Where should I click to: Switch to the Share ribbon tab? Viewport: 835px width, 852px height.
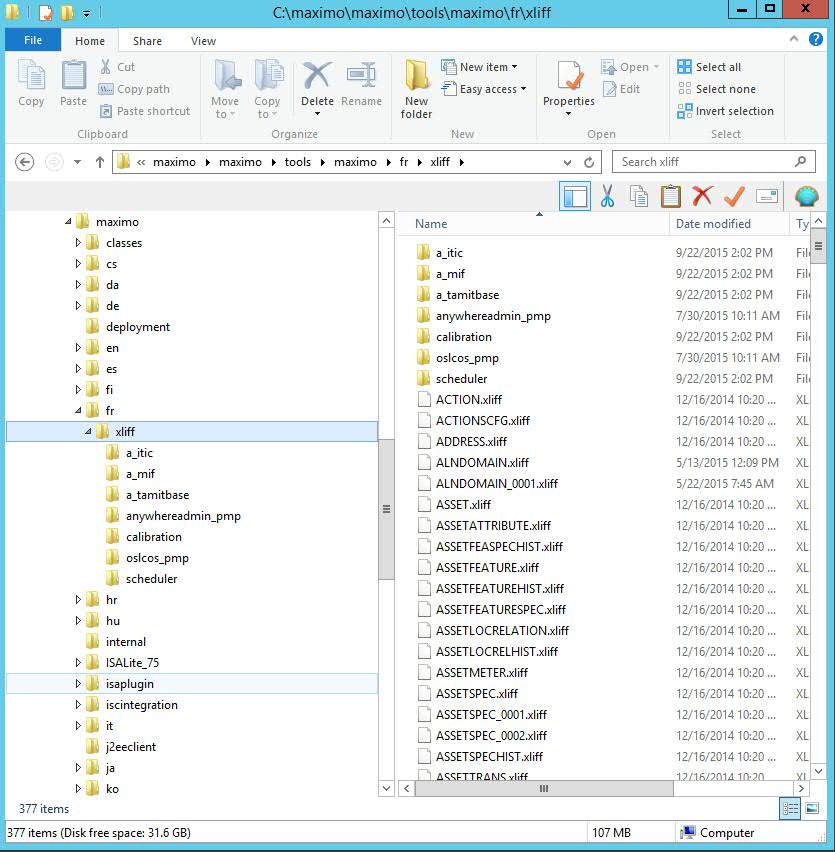(147, 41)
